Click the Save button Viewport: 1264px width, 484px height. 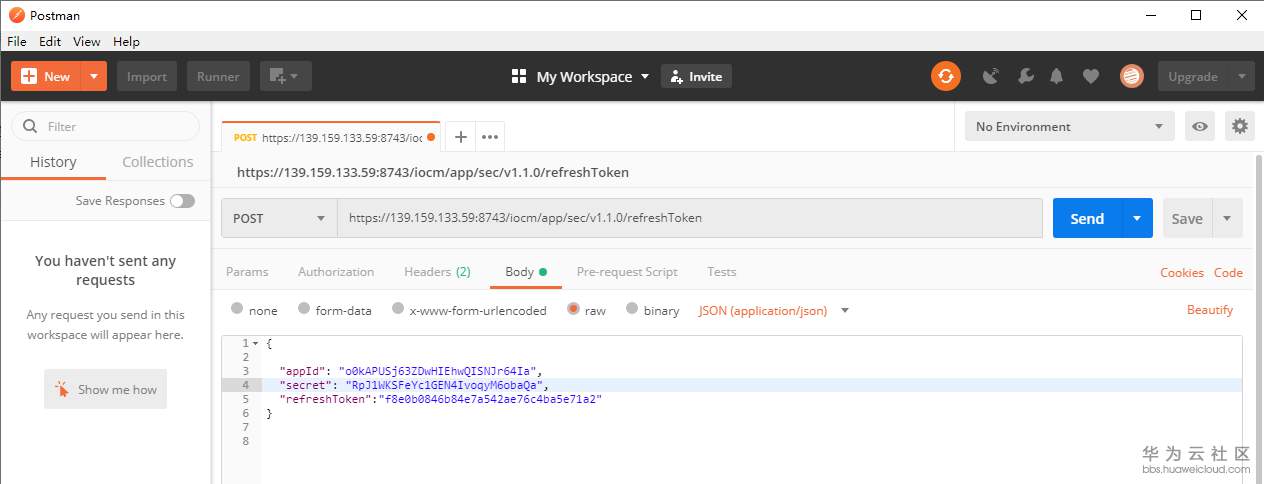tap(1188, 218)
